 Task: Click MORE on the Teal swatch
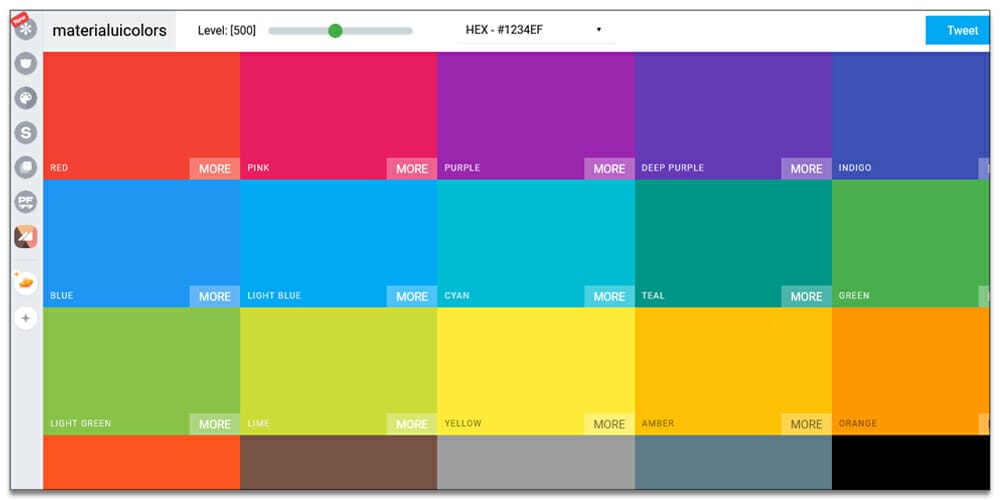pos(807,297)
